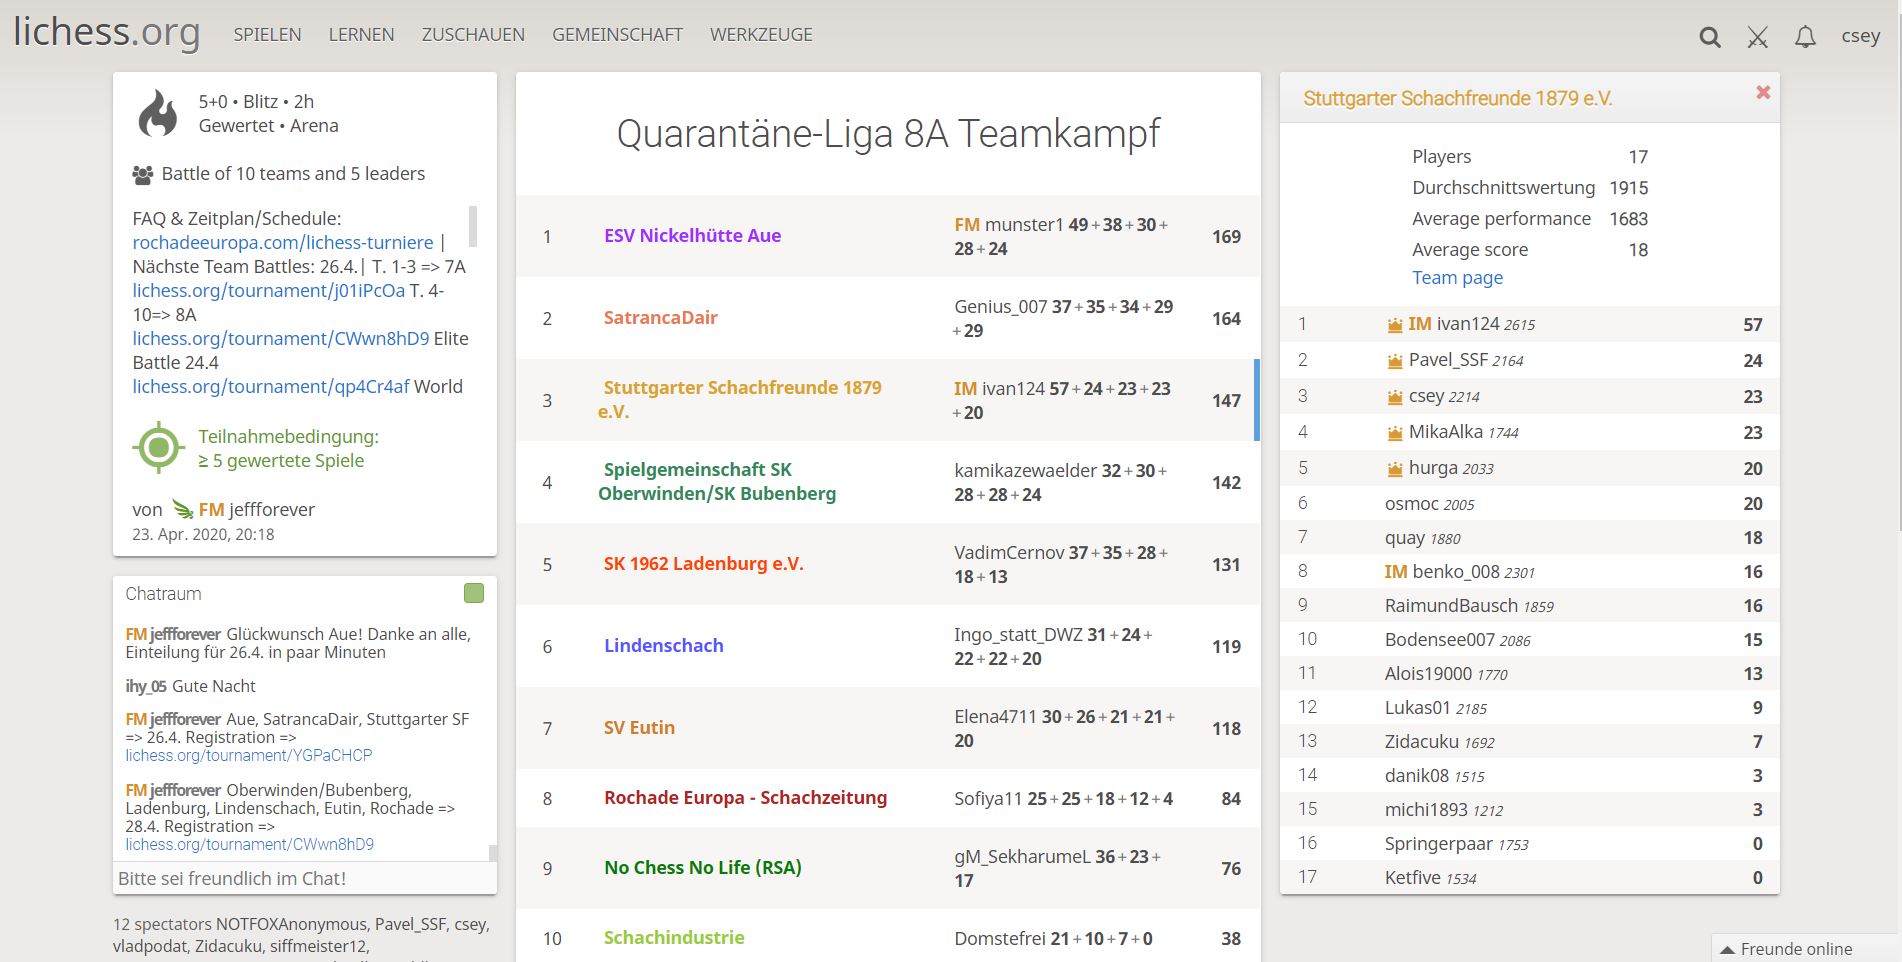Open player RaimundBausch in team list

tap(1469, 606)
